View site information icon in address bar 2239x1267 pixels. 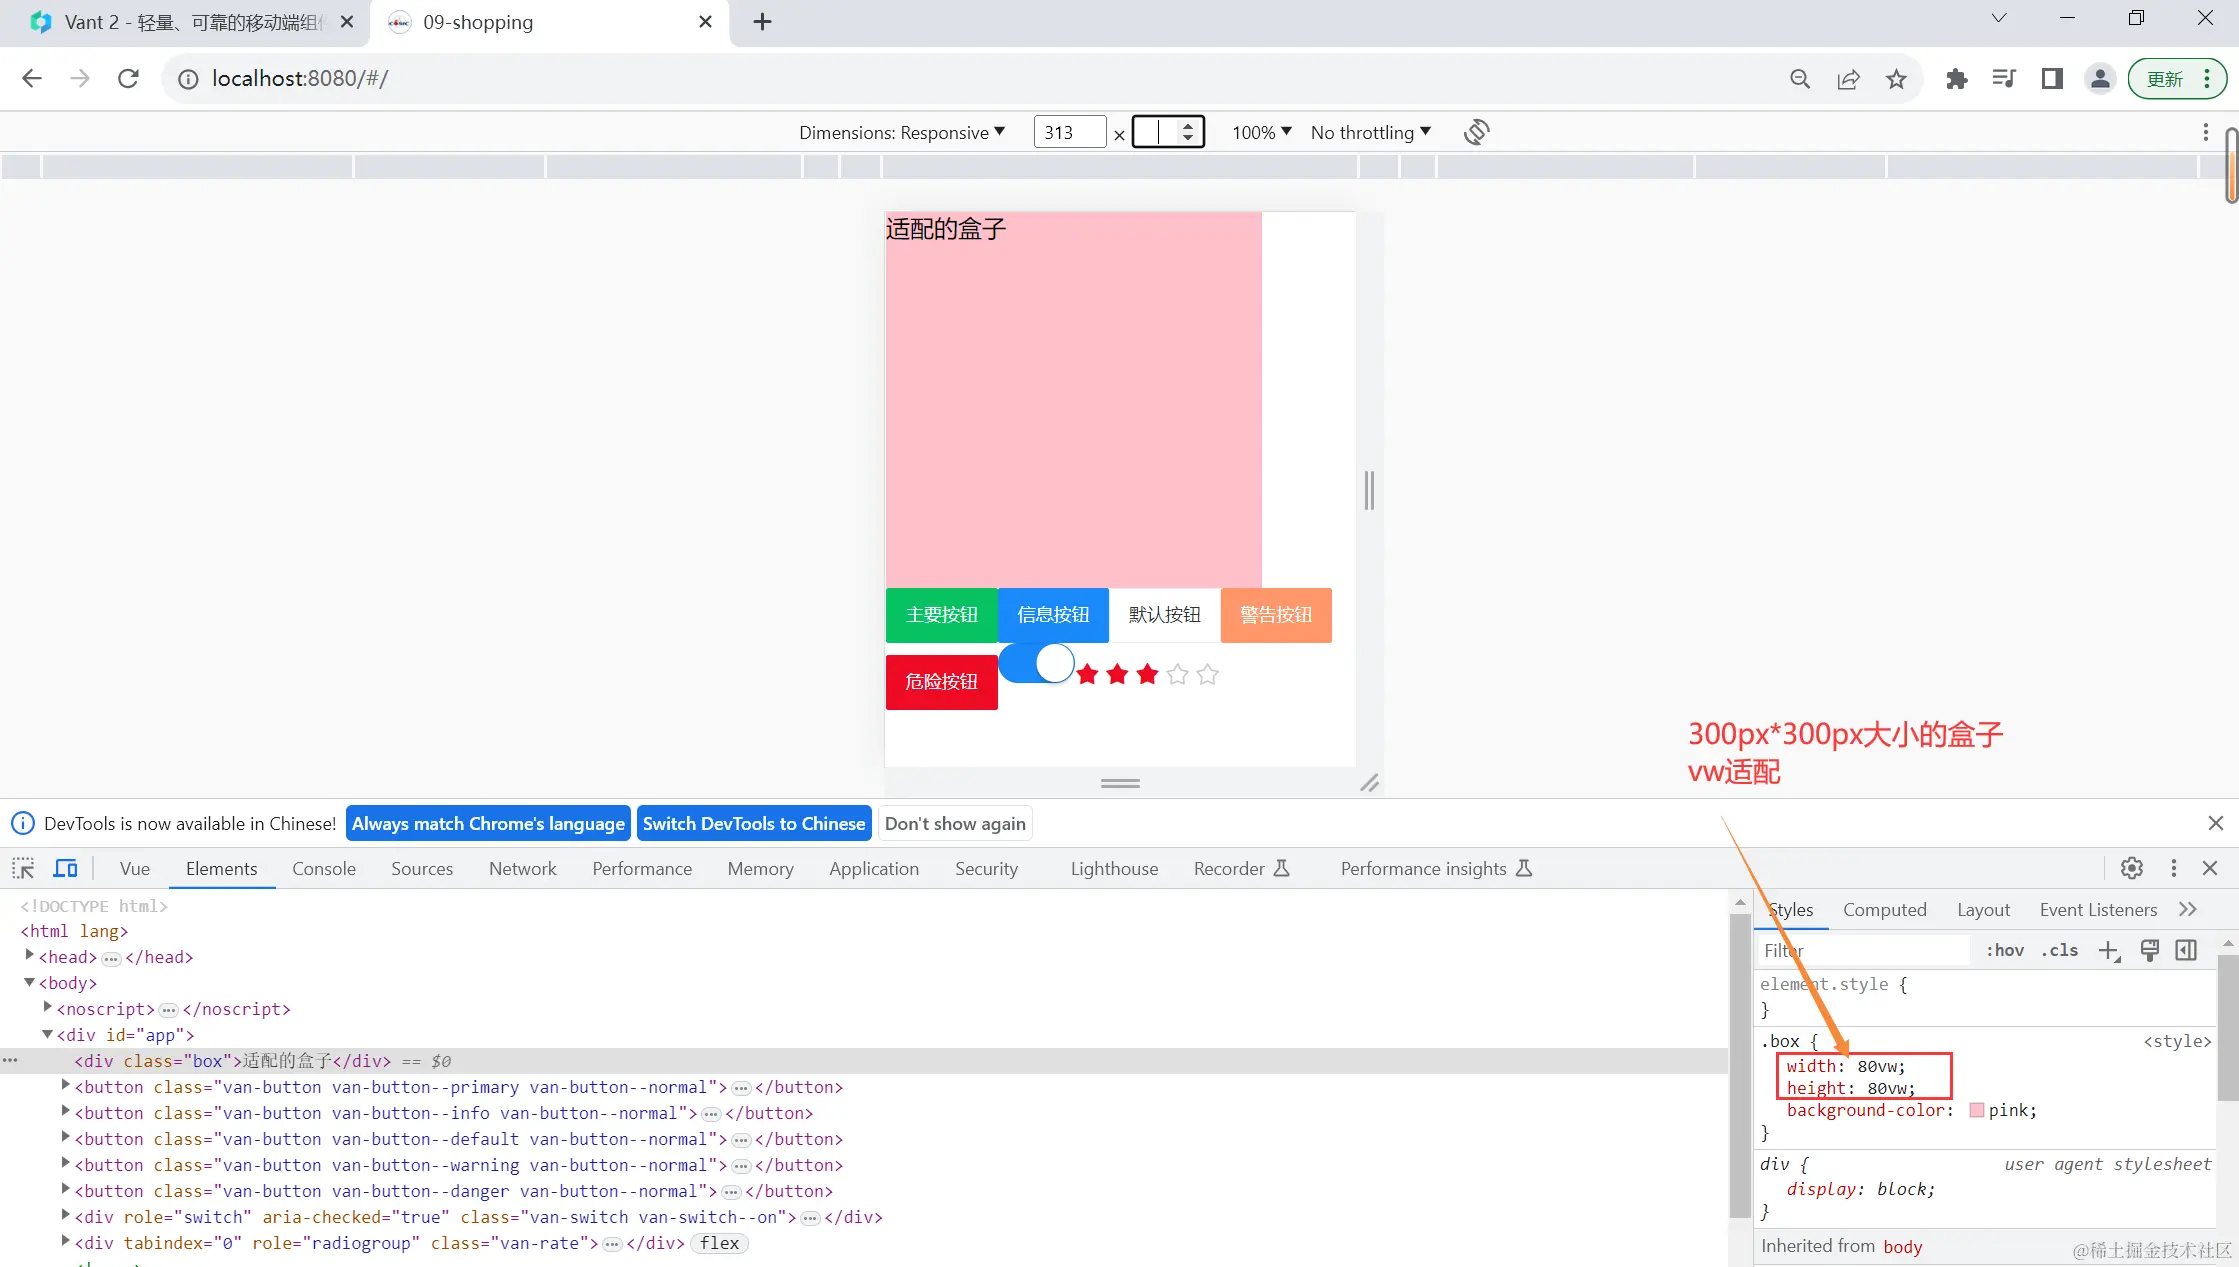pos(188,79)
